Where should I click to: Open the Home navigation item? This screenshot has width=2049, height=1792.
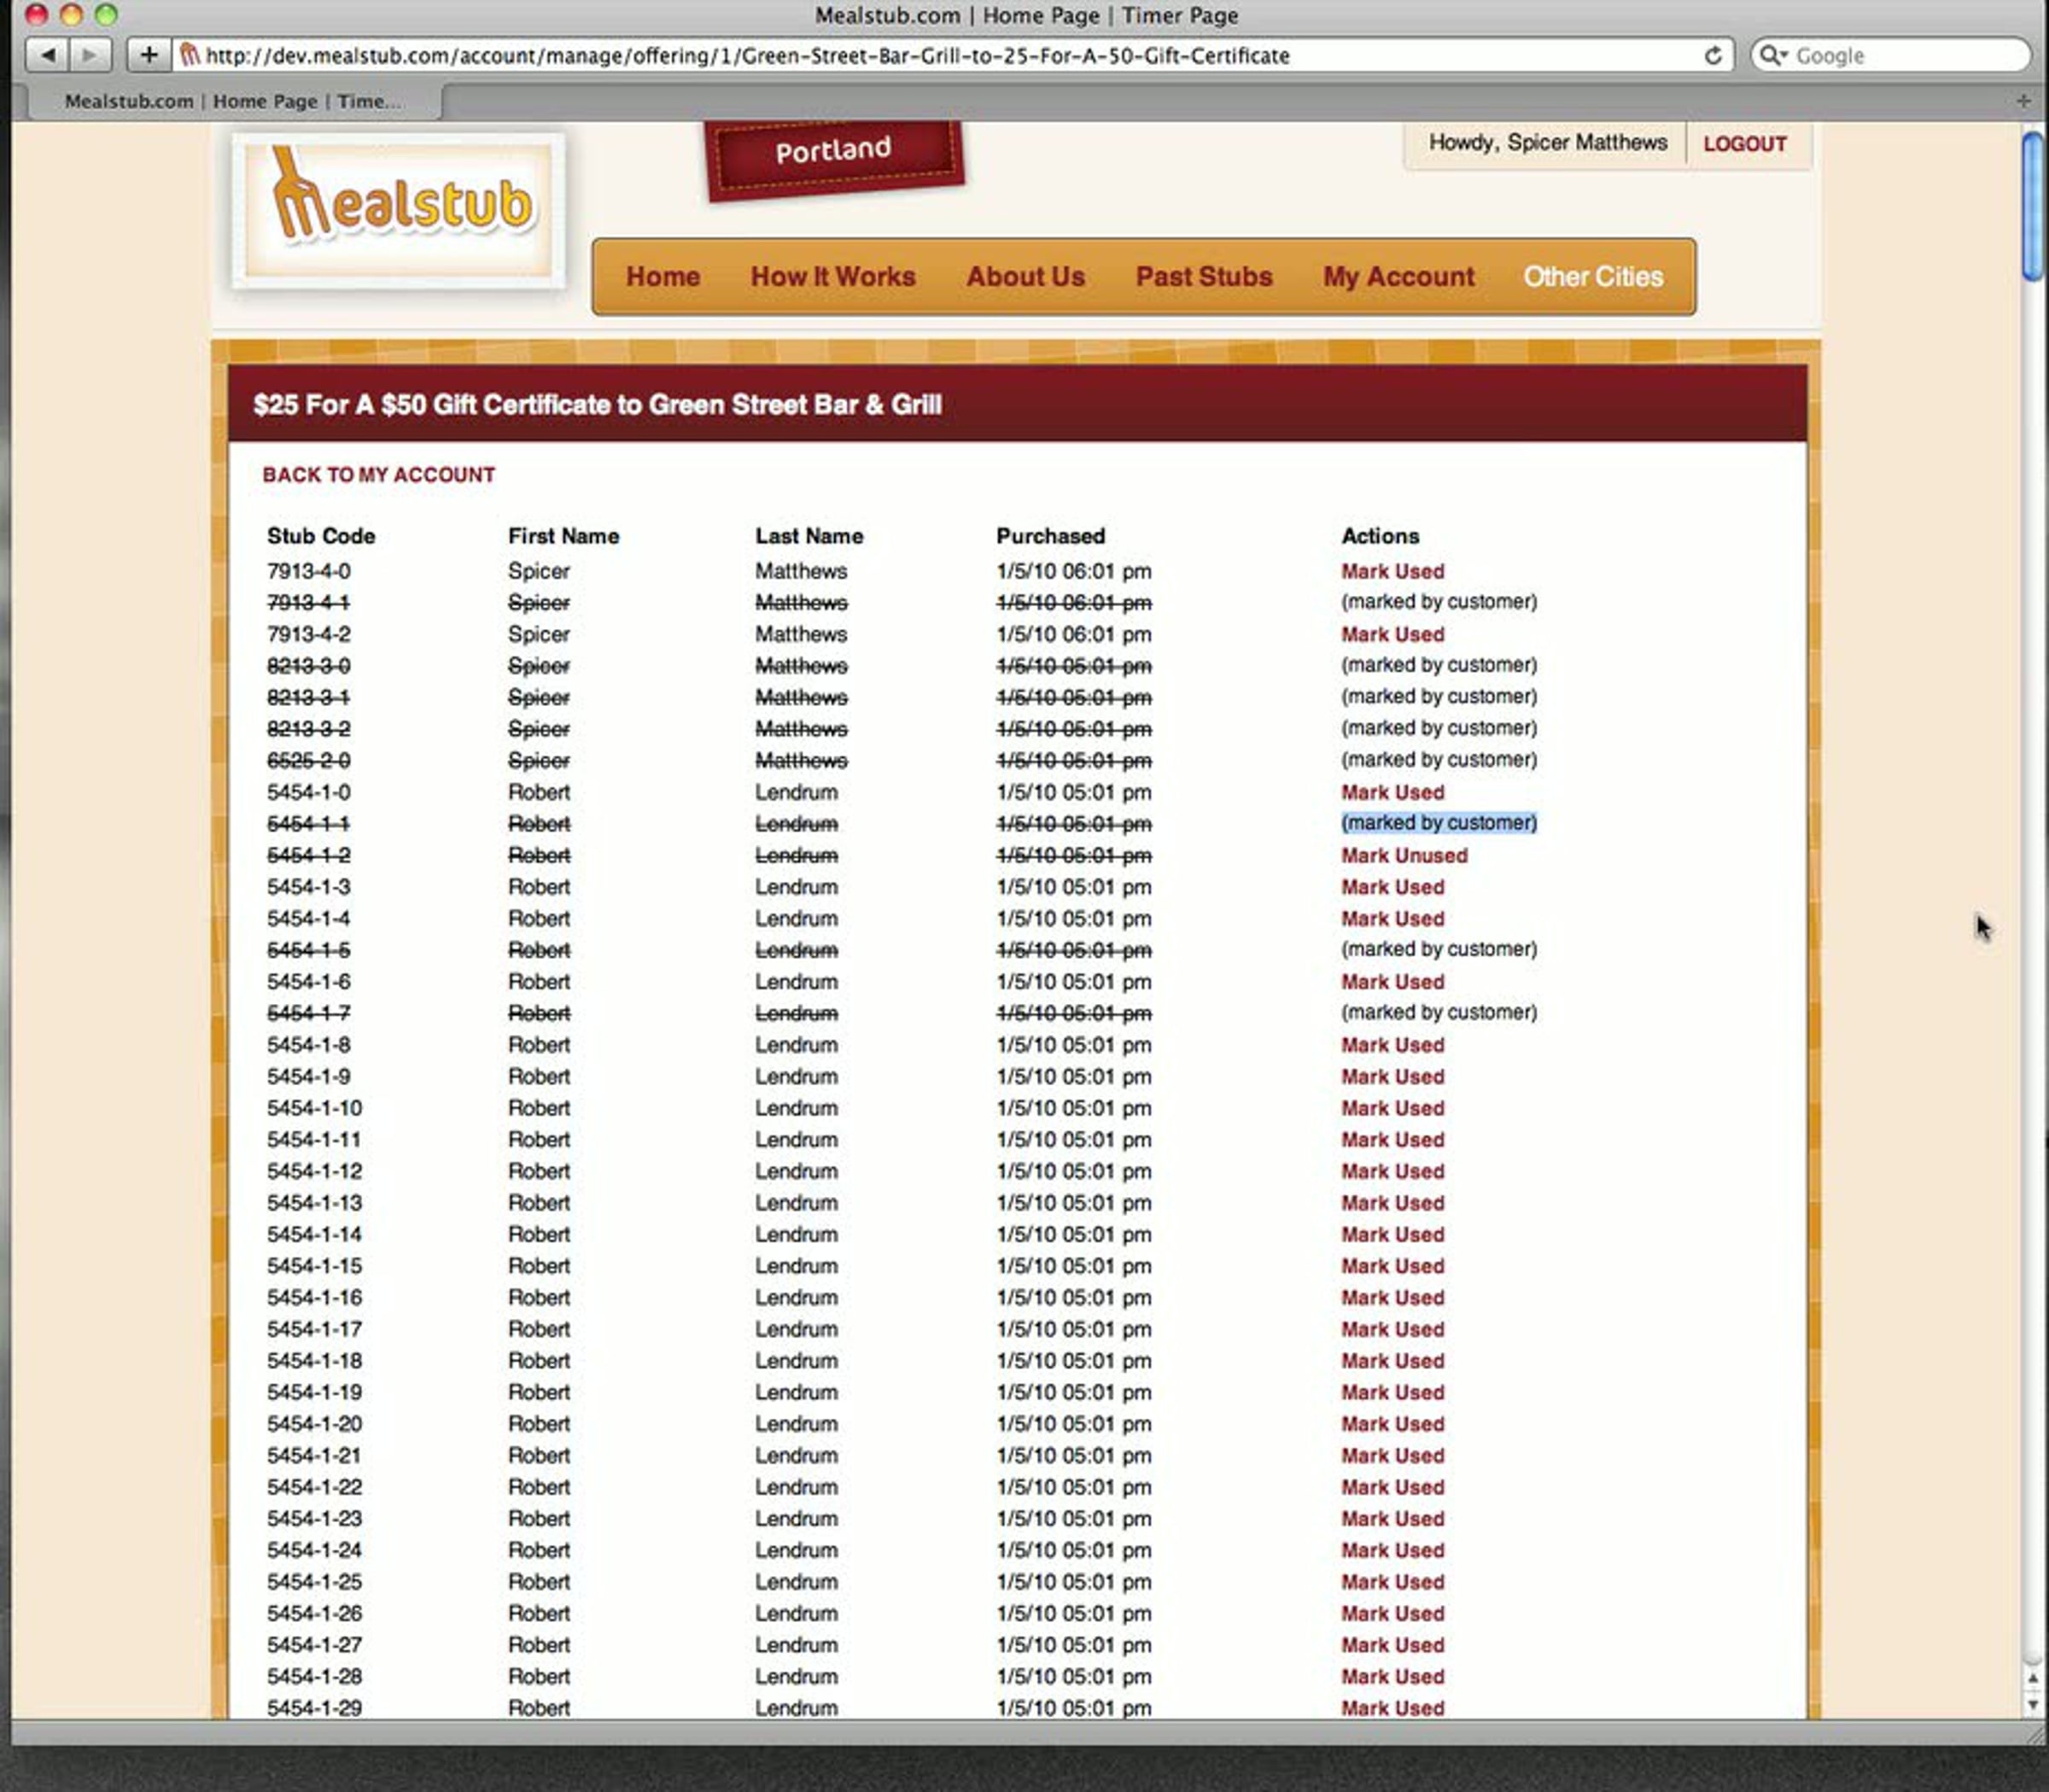pyautogui.click(x=663, y=277)
